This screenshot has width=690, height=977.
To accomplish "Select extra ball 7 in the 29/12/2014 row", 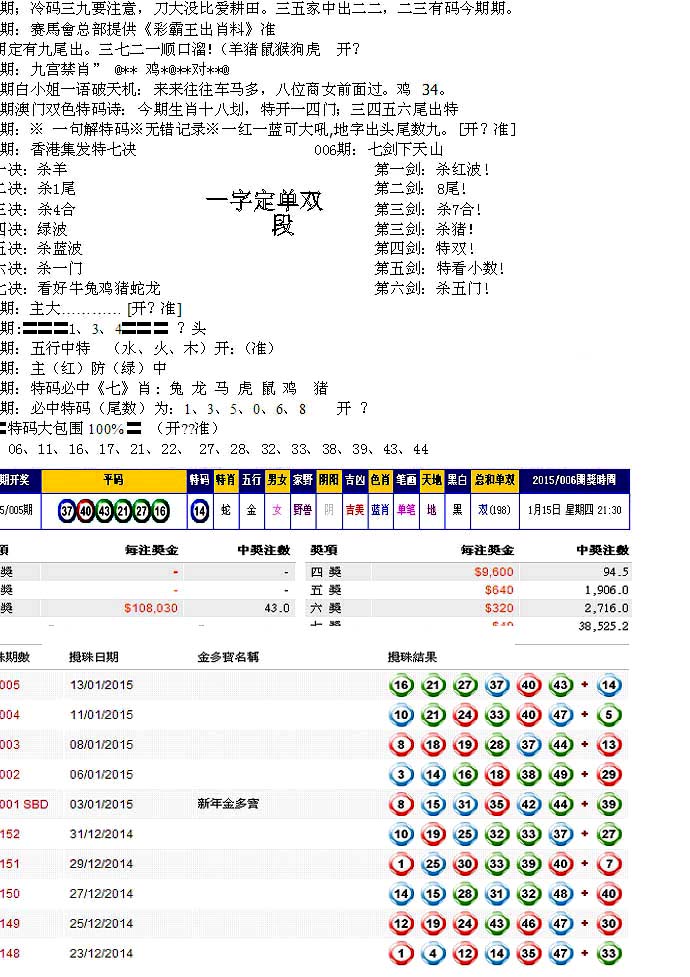I will [608, 864].
